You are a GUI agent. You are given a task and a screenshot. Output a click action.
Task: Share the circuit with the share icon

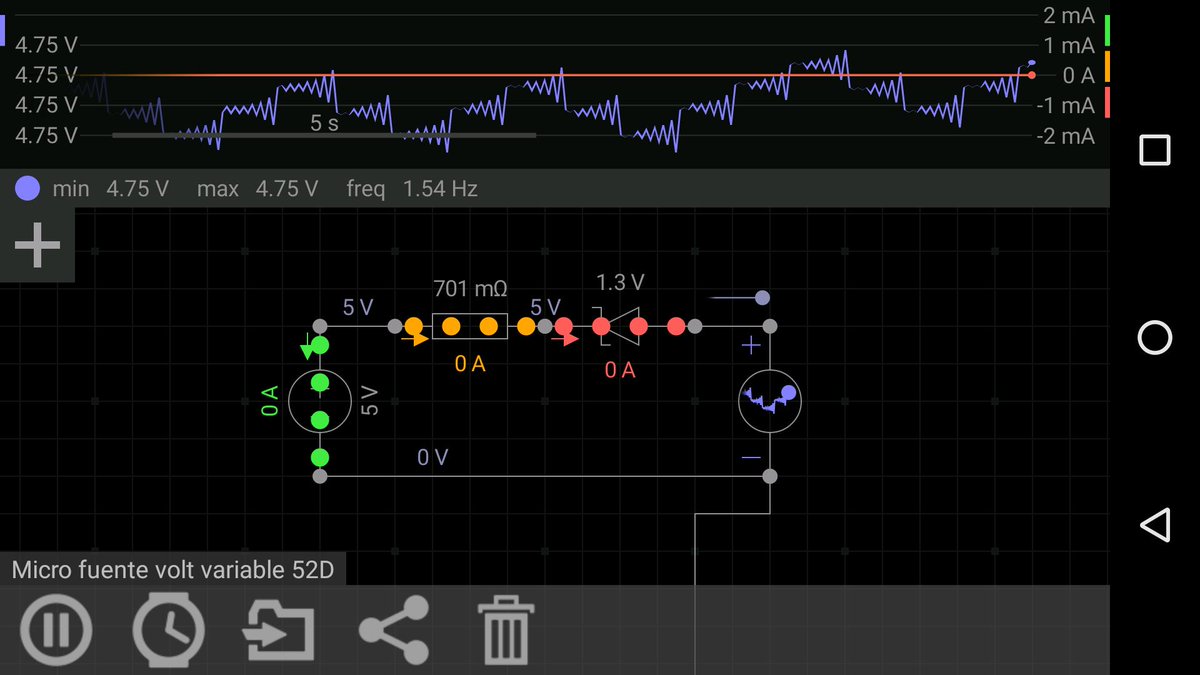point(394,630)
